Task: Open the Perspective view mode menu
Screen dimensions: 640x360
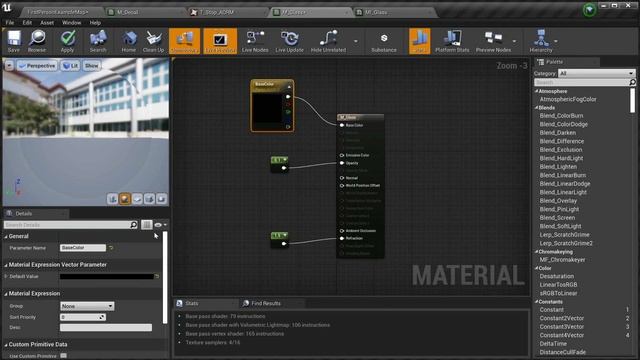Action: [37, 66]
